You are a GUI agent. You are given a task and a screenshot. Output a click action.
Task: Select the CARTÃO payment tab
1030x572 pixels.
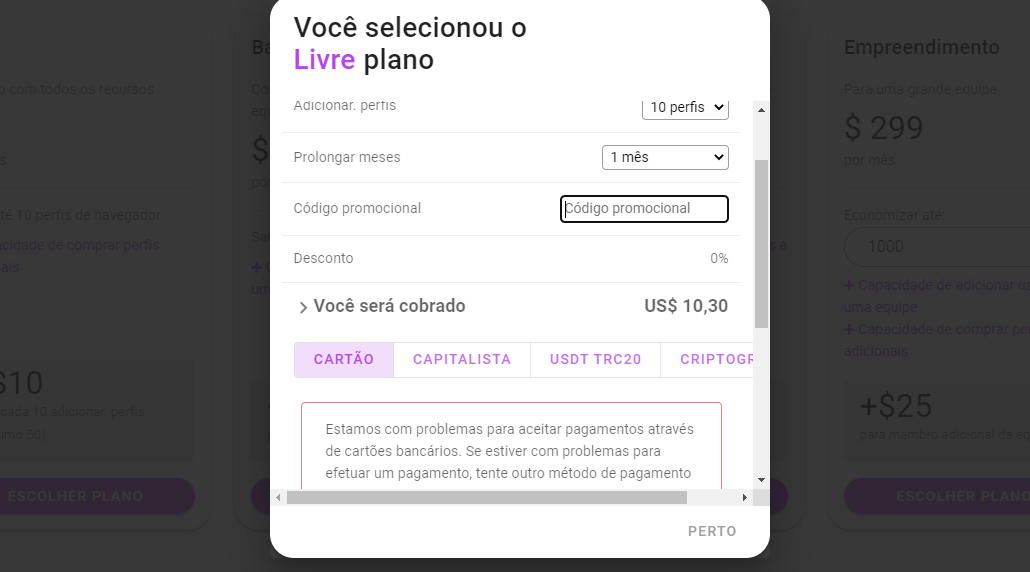pos(344,360)
